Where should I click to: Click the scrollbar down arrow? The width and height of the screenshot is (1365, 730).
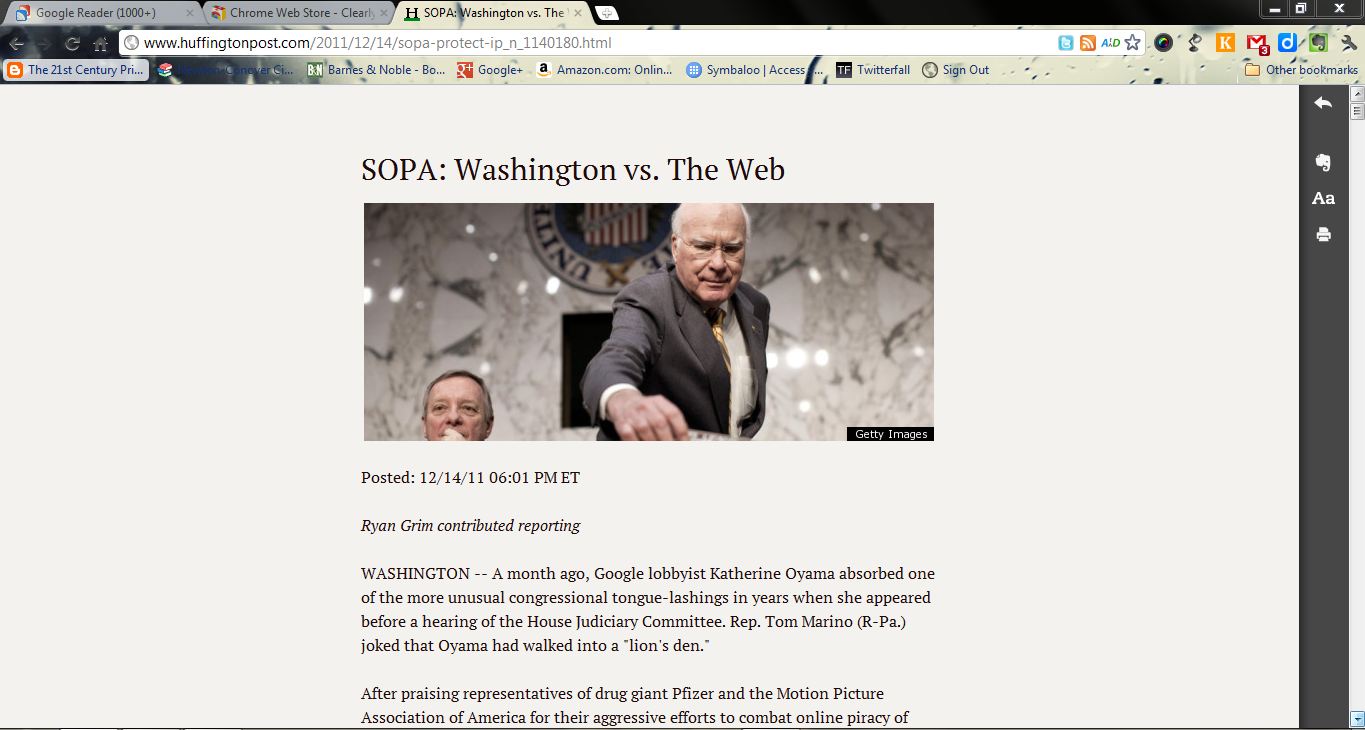[1357, 718]
